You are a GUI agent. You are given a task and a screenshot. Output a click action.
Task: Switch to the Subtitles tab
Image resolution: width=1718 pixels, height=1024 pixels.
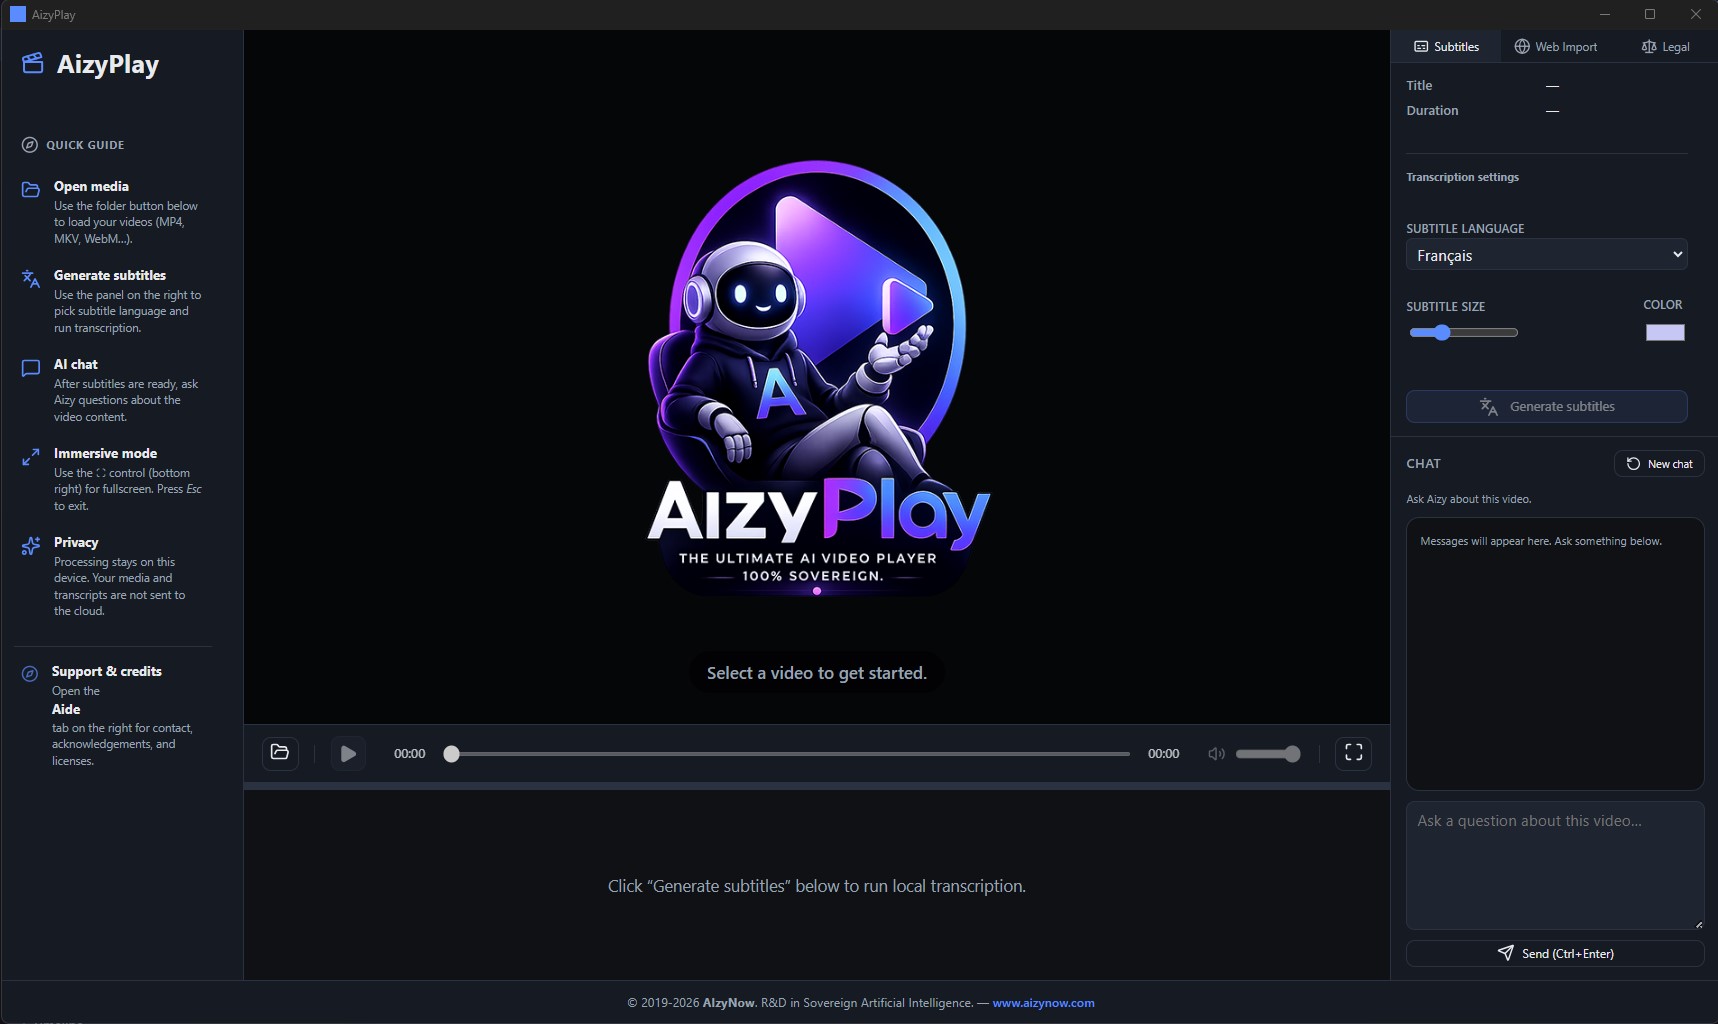(x=1446, y=46)
